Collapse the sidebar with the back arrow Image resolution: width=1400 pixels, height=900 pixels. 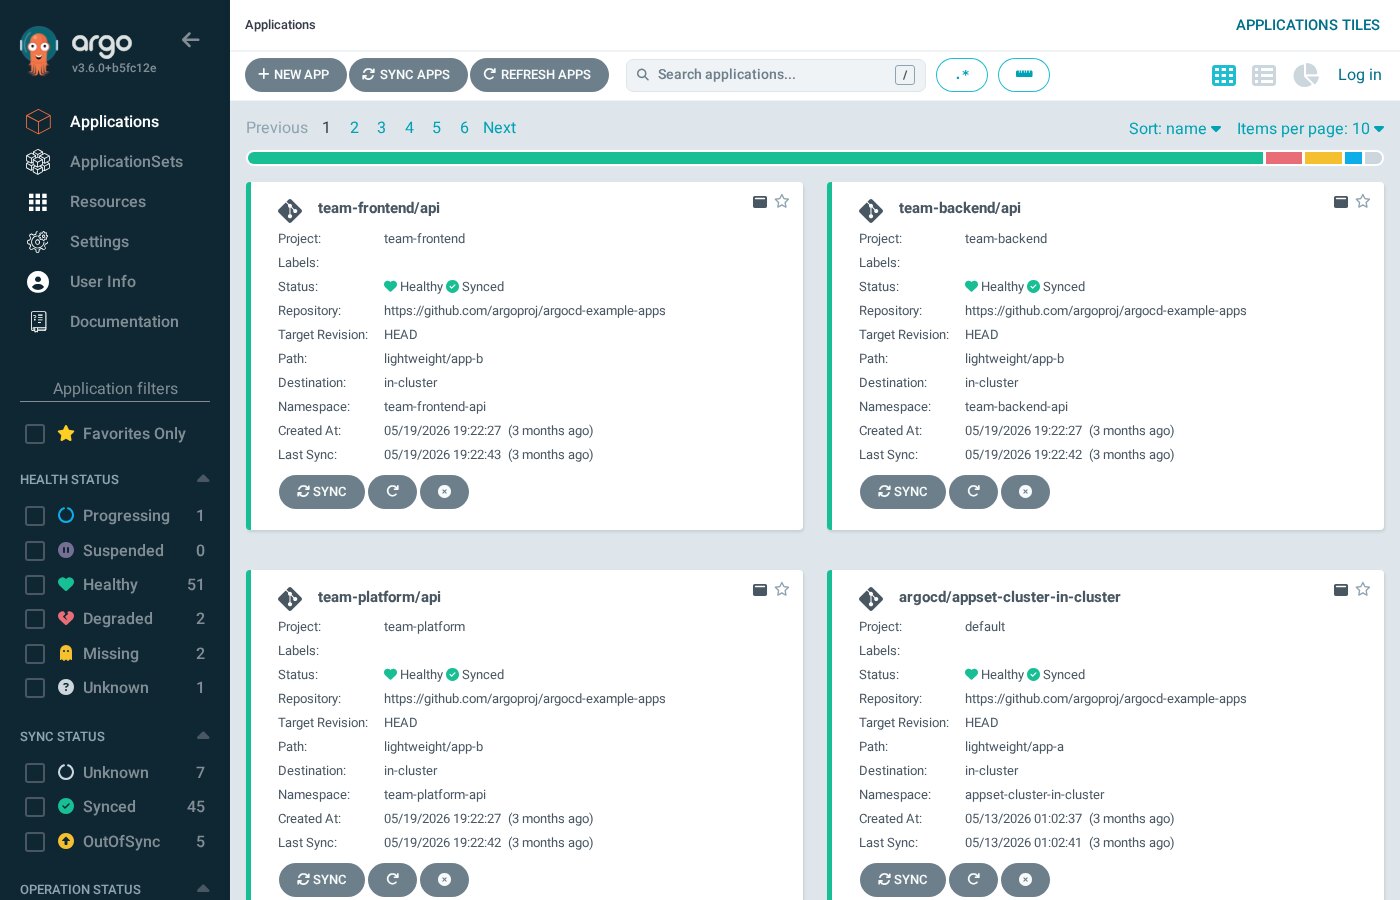[190, 40]
